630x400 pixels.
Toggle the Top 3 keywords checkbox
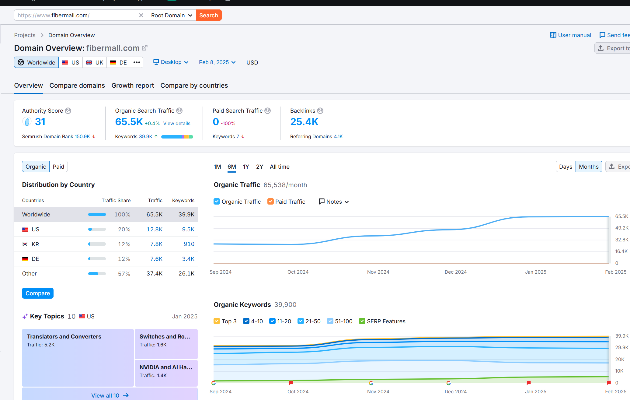[217, 321]
